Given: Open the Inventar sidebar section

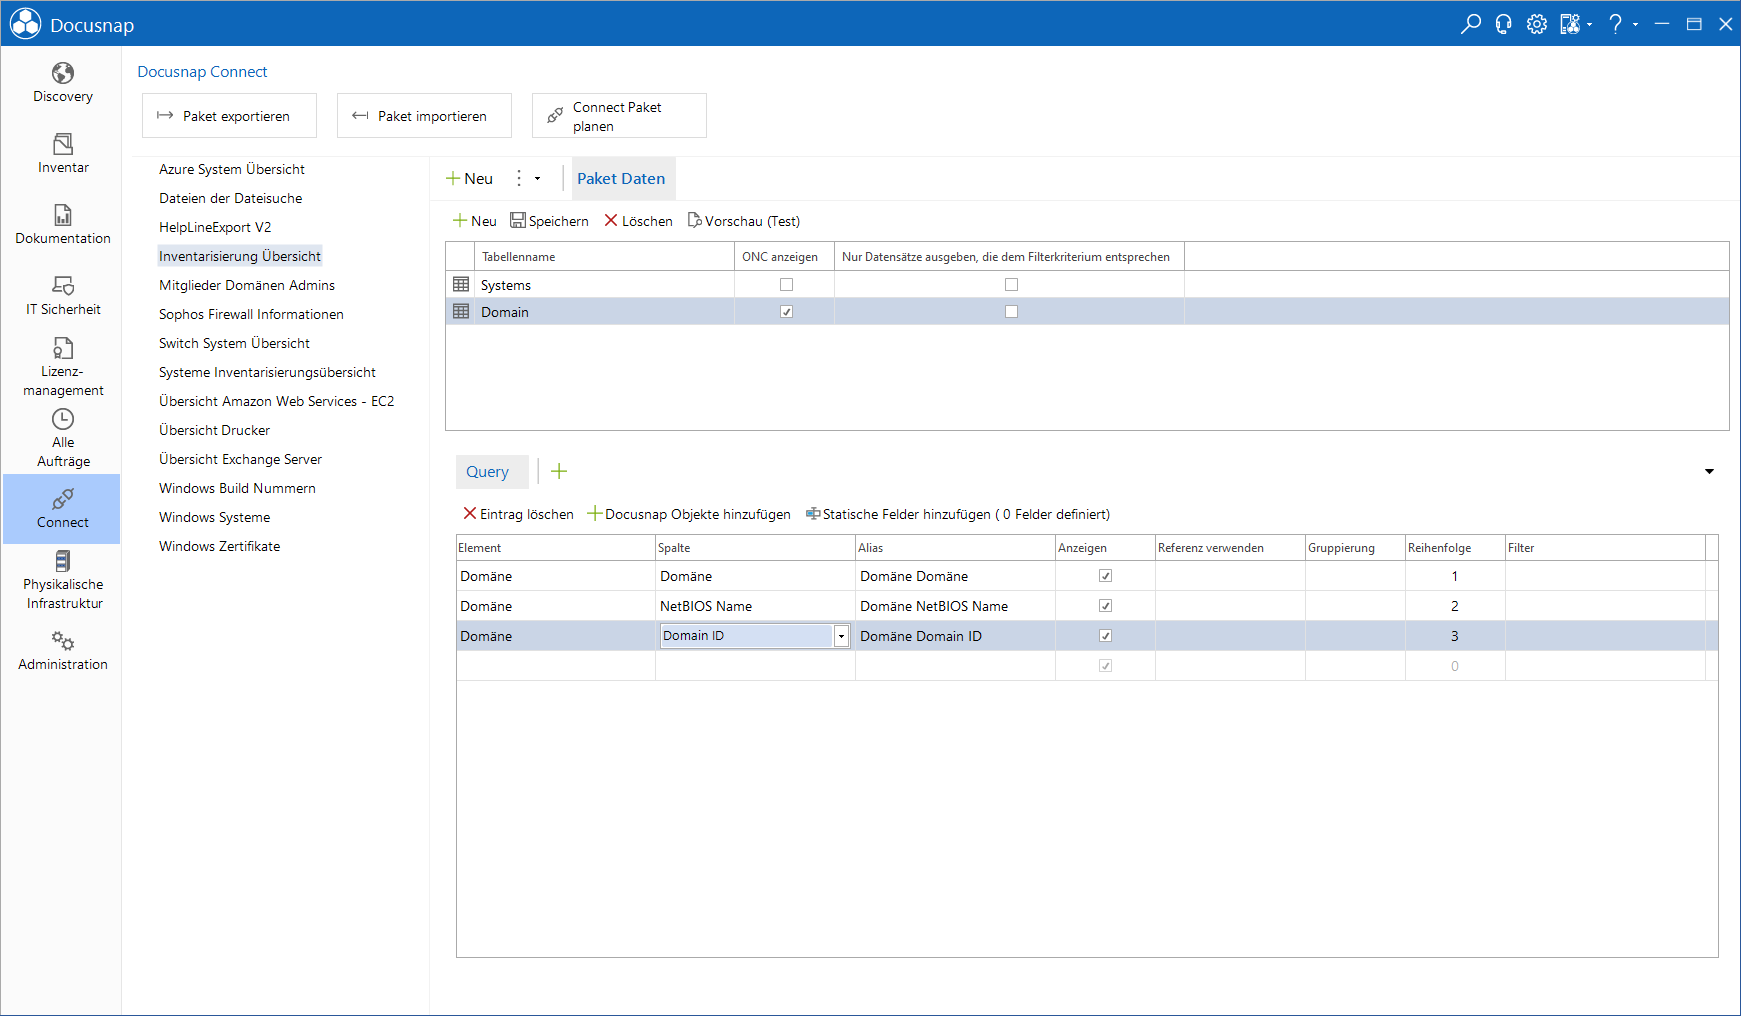Looking at the screenshot, I should pyautogui.click(x=62, y=154).
